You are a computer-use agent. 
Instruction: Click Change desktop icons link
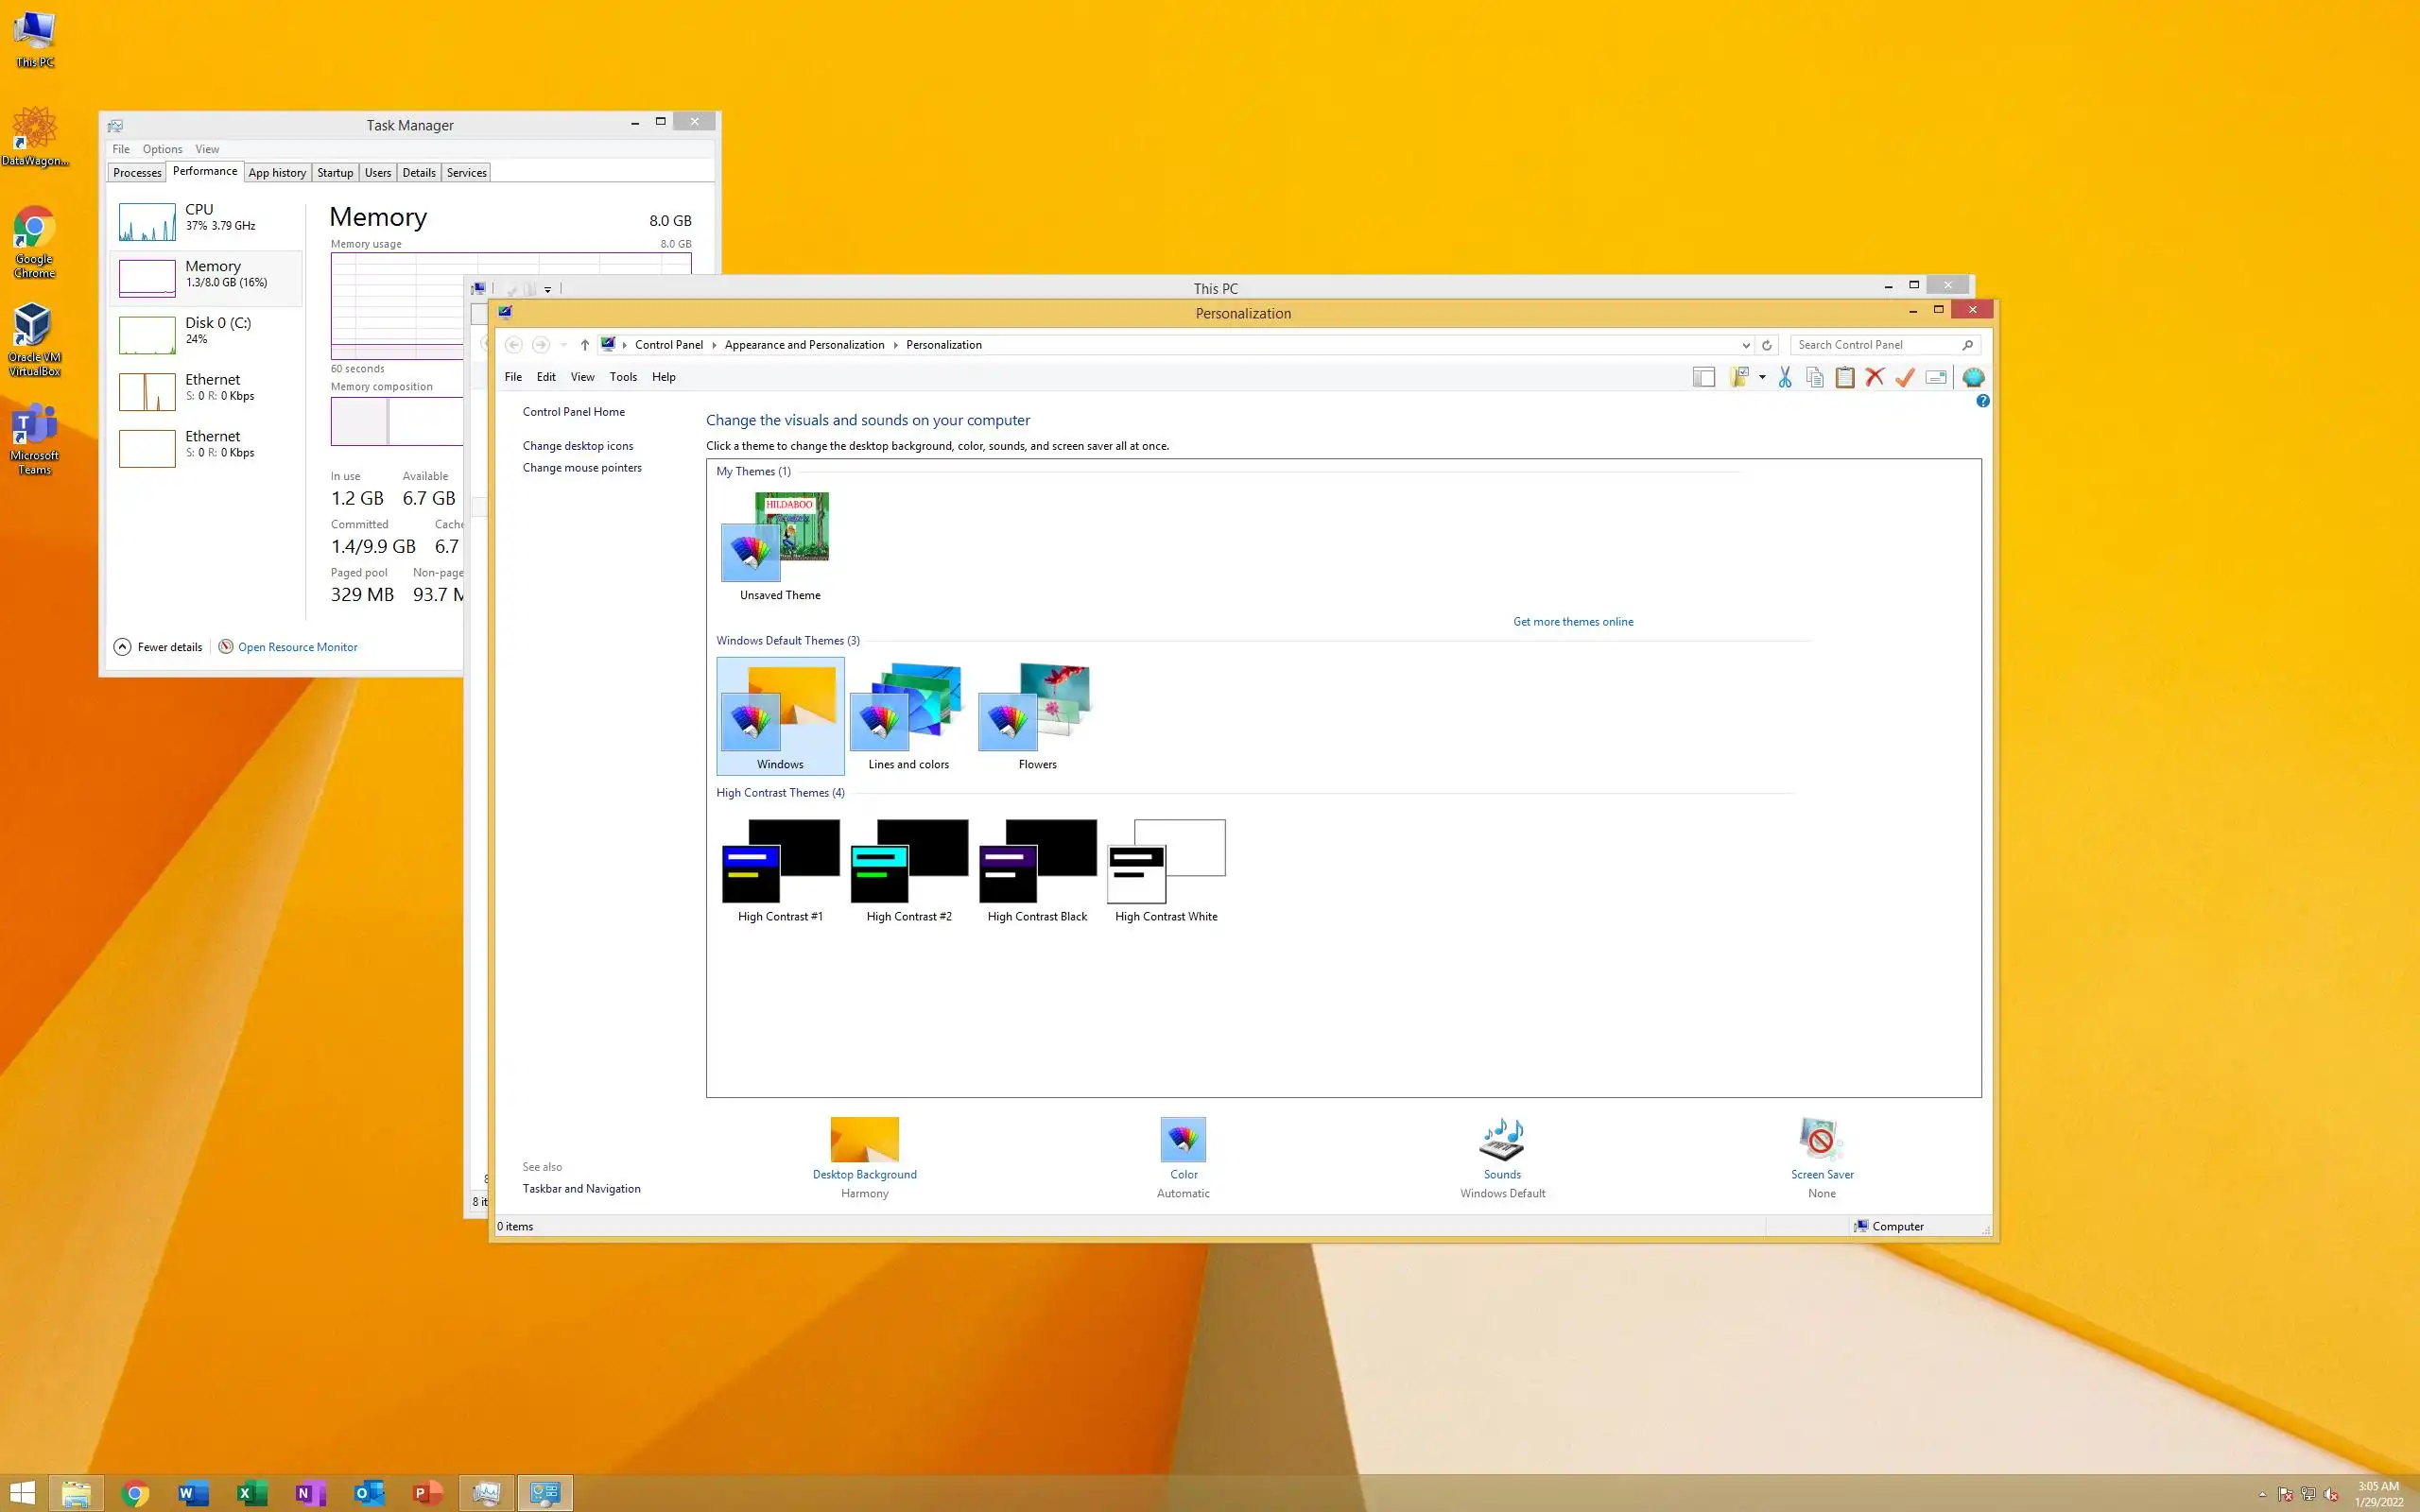click(x=577, y=446)
